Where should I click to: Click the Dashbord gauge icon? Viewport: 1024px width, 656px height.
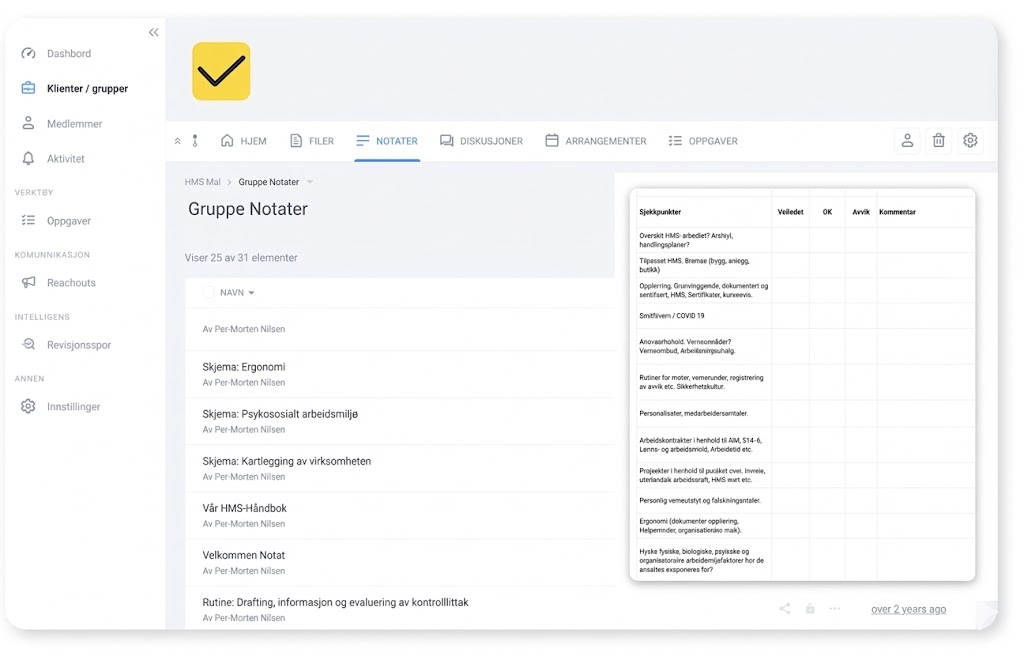(x=28, y=54)
